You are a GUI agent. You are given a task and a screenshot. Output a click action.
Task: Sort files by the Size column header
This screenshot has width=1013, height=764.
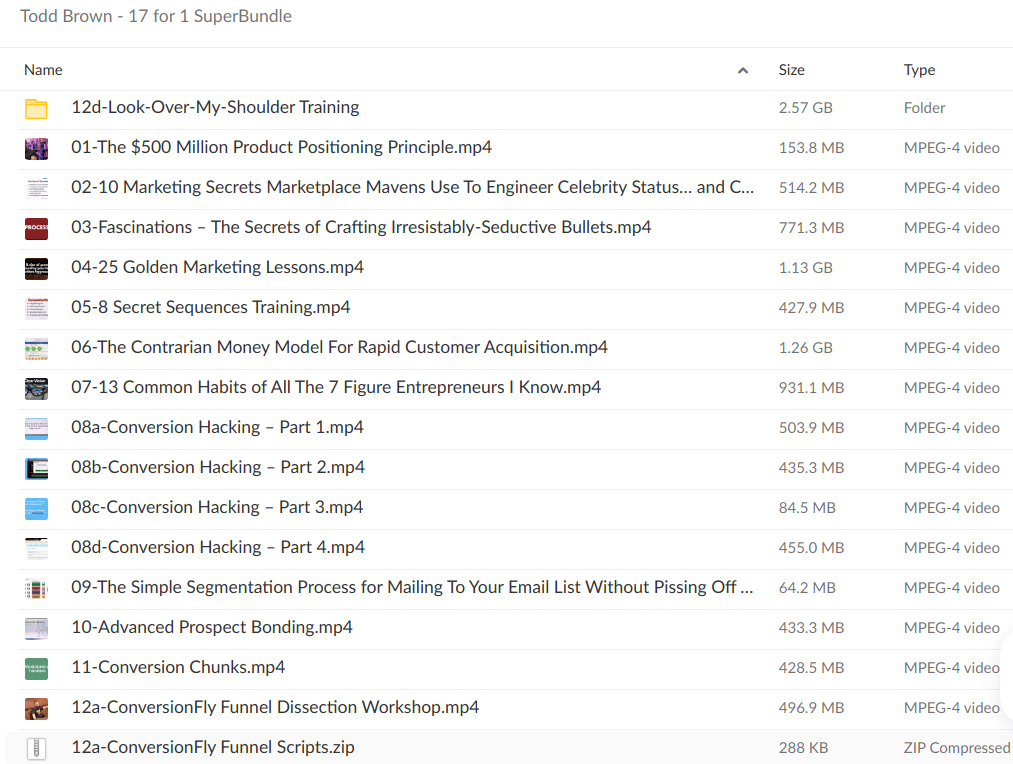791,70
